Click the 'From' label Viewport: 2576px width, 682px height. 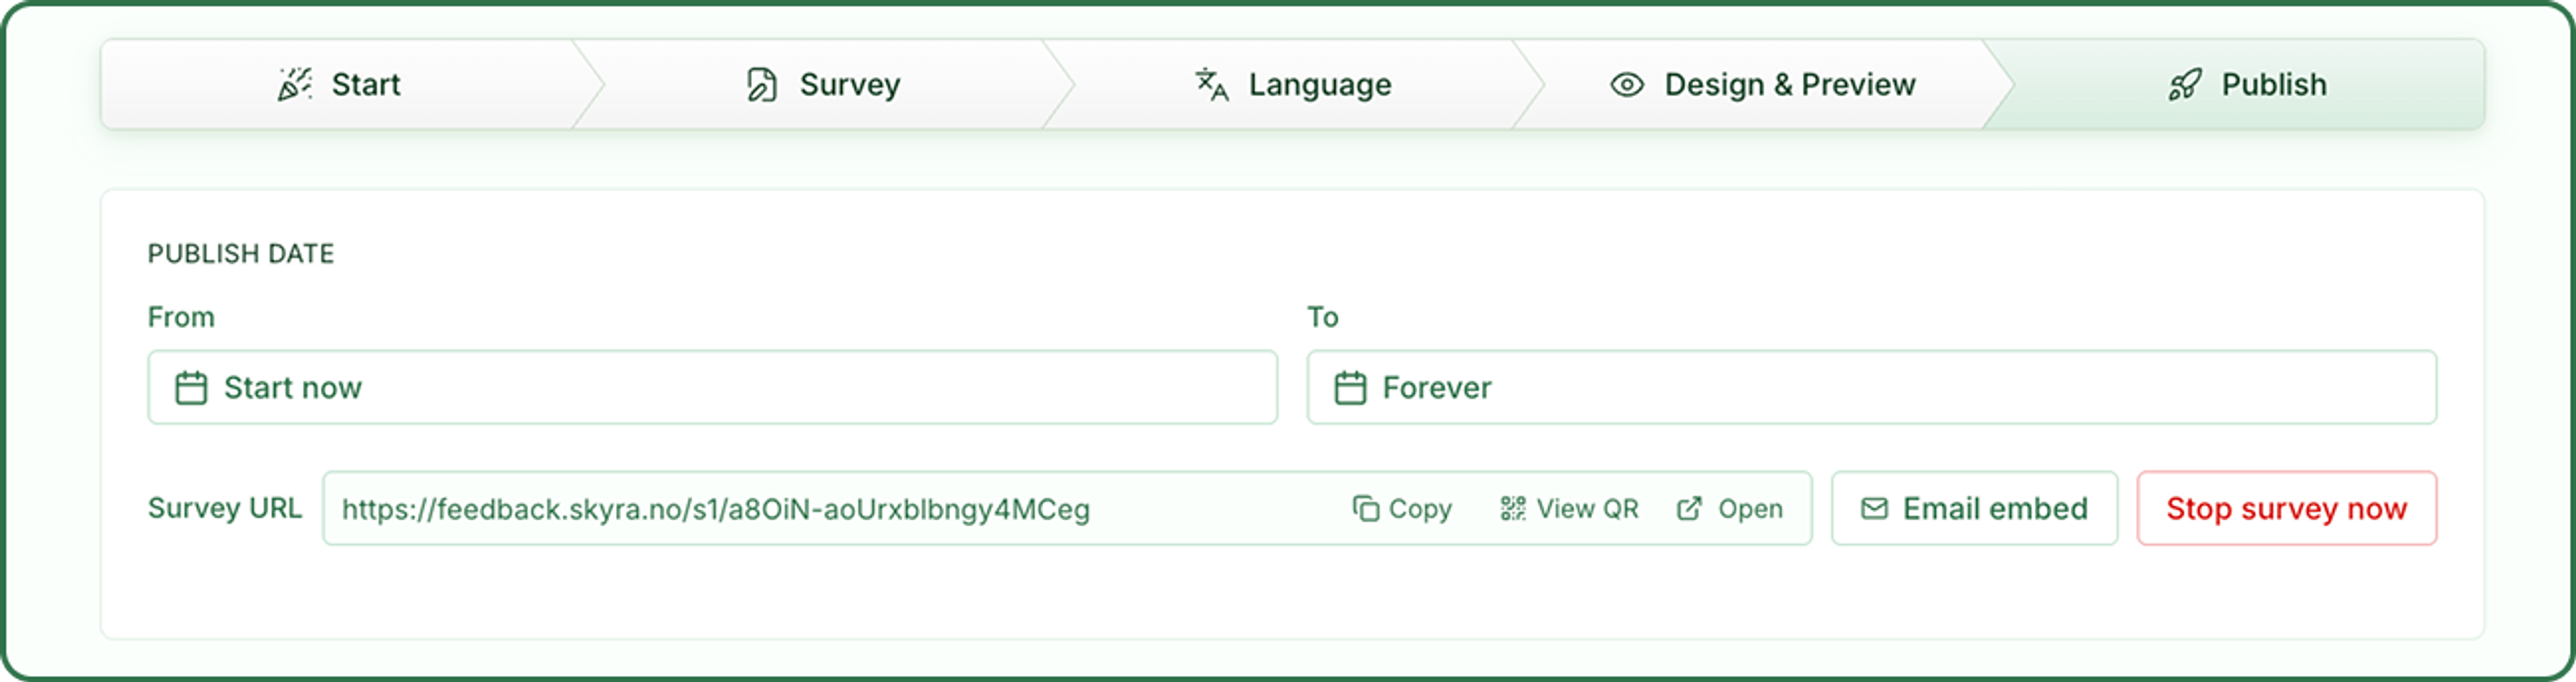181,317
